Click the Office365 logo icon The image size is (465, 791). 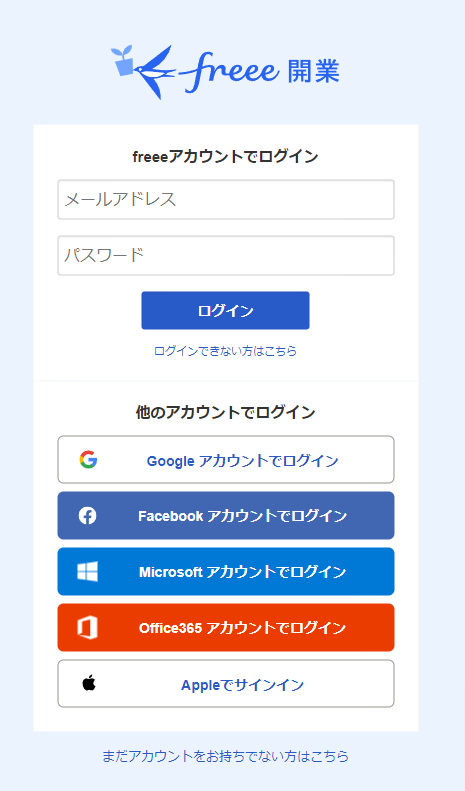click(x=87, y=628)
